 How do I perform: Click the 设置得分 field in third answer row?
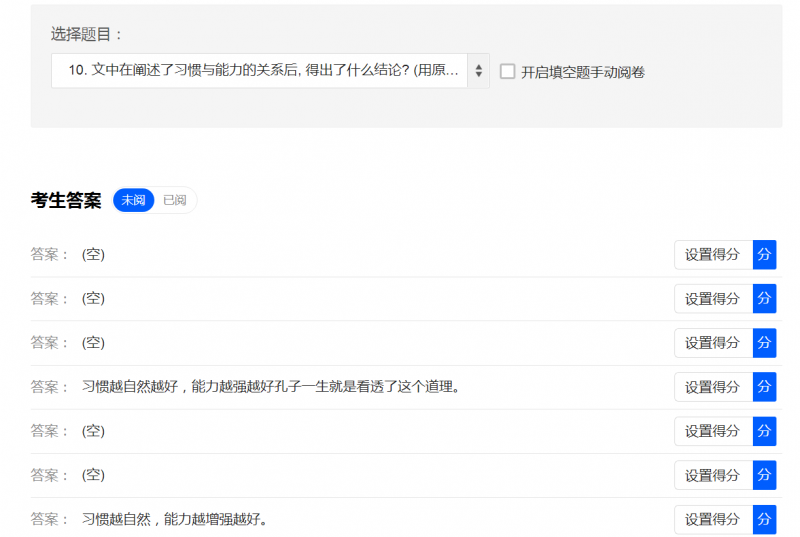click(x=713, y=343)
